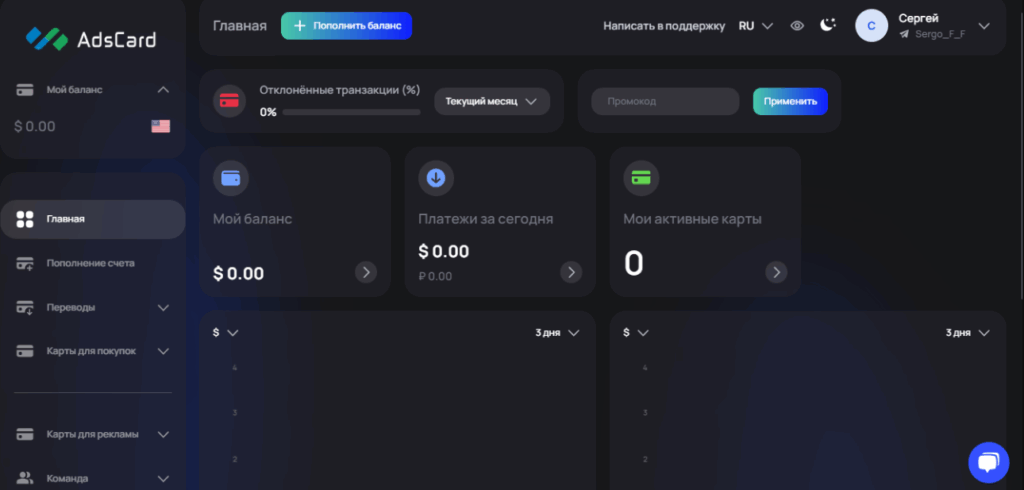Open left chart's $ currency dropdown

coord(225,333)
